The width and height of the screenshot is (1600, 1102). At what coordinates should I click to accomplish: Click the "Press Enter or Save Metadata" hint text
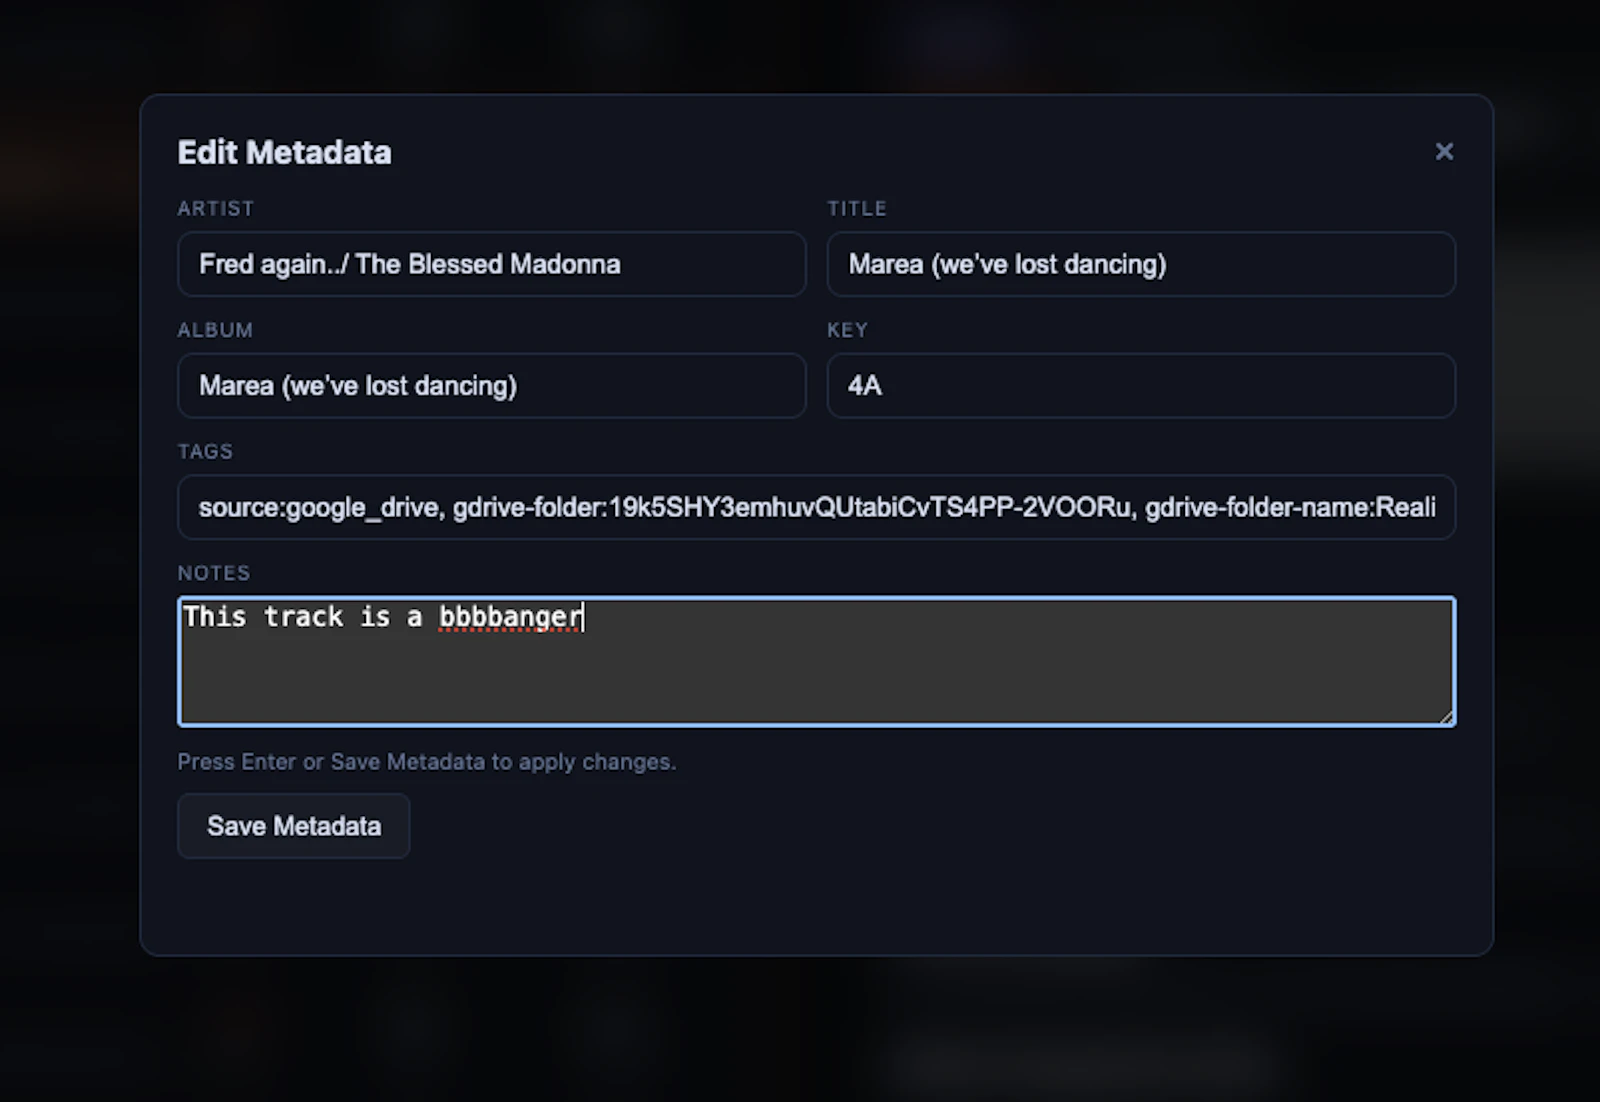point(427,762)
